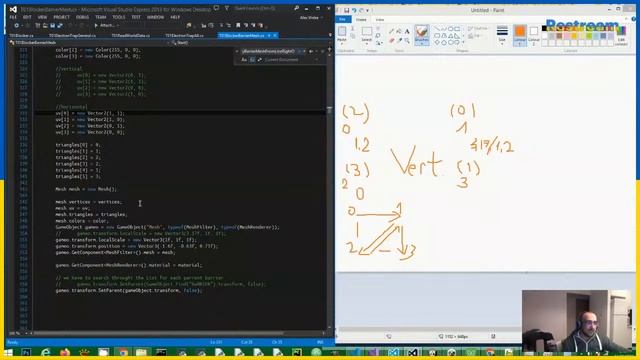Click Open File icon in Visual Studio toolbar
Screen dimensions: 640x360
click(x=45, y=25)
